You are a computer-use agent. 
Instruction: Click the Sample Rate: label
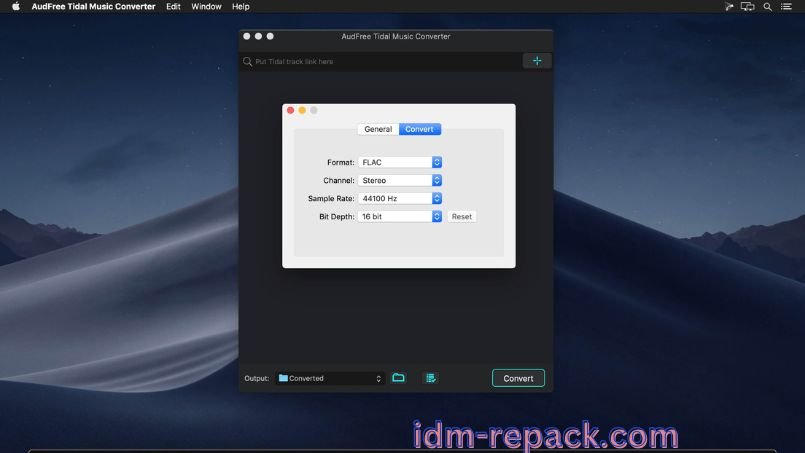click(x=331, y=198)
